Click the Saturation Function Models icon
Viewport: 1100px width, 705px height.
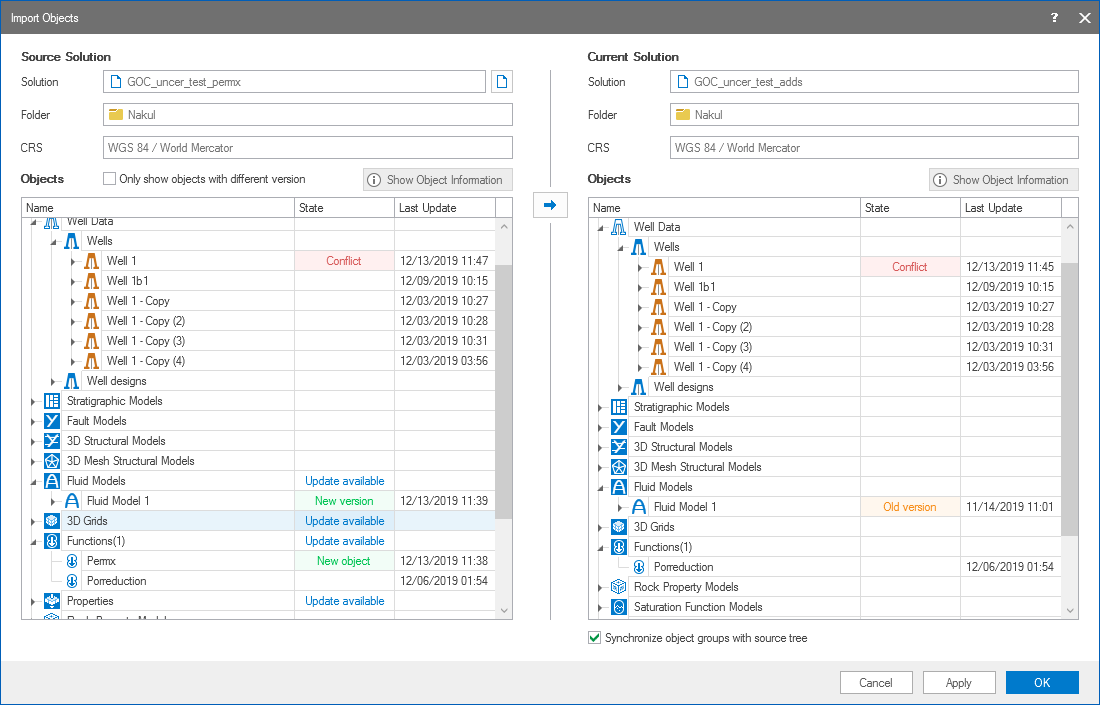coord(619,607)
